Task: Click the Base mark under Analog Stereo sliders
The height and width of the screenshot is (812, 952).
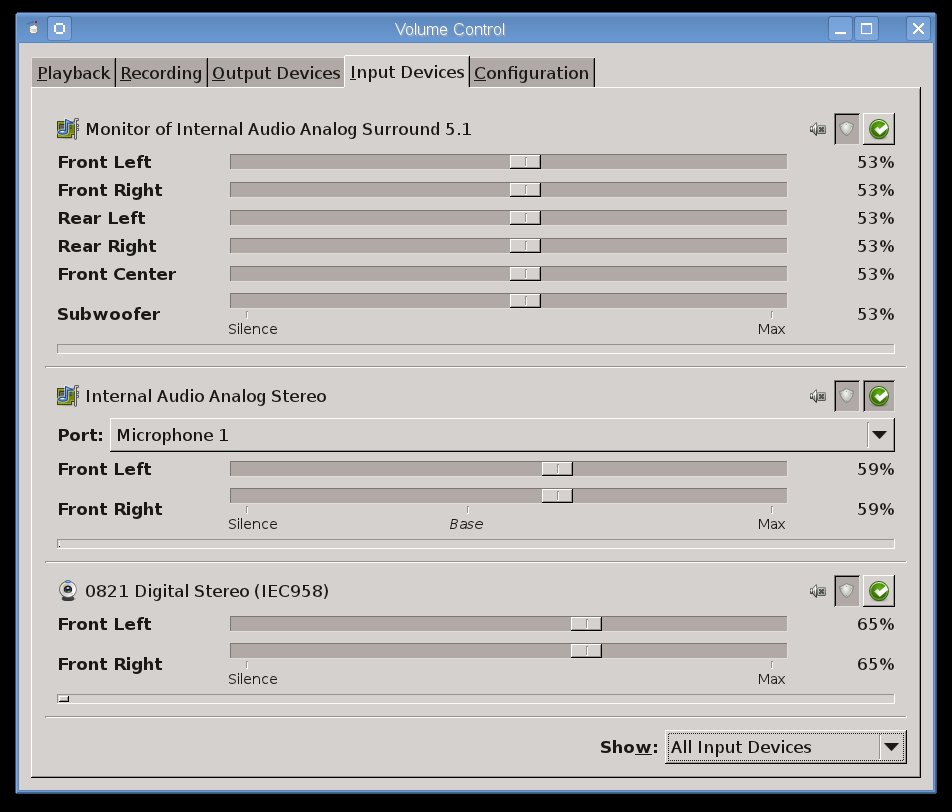Action: (x=466, y=524)
